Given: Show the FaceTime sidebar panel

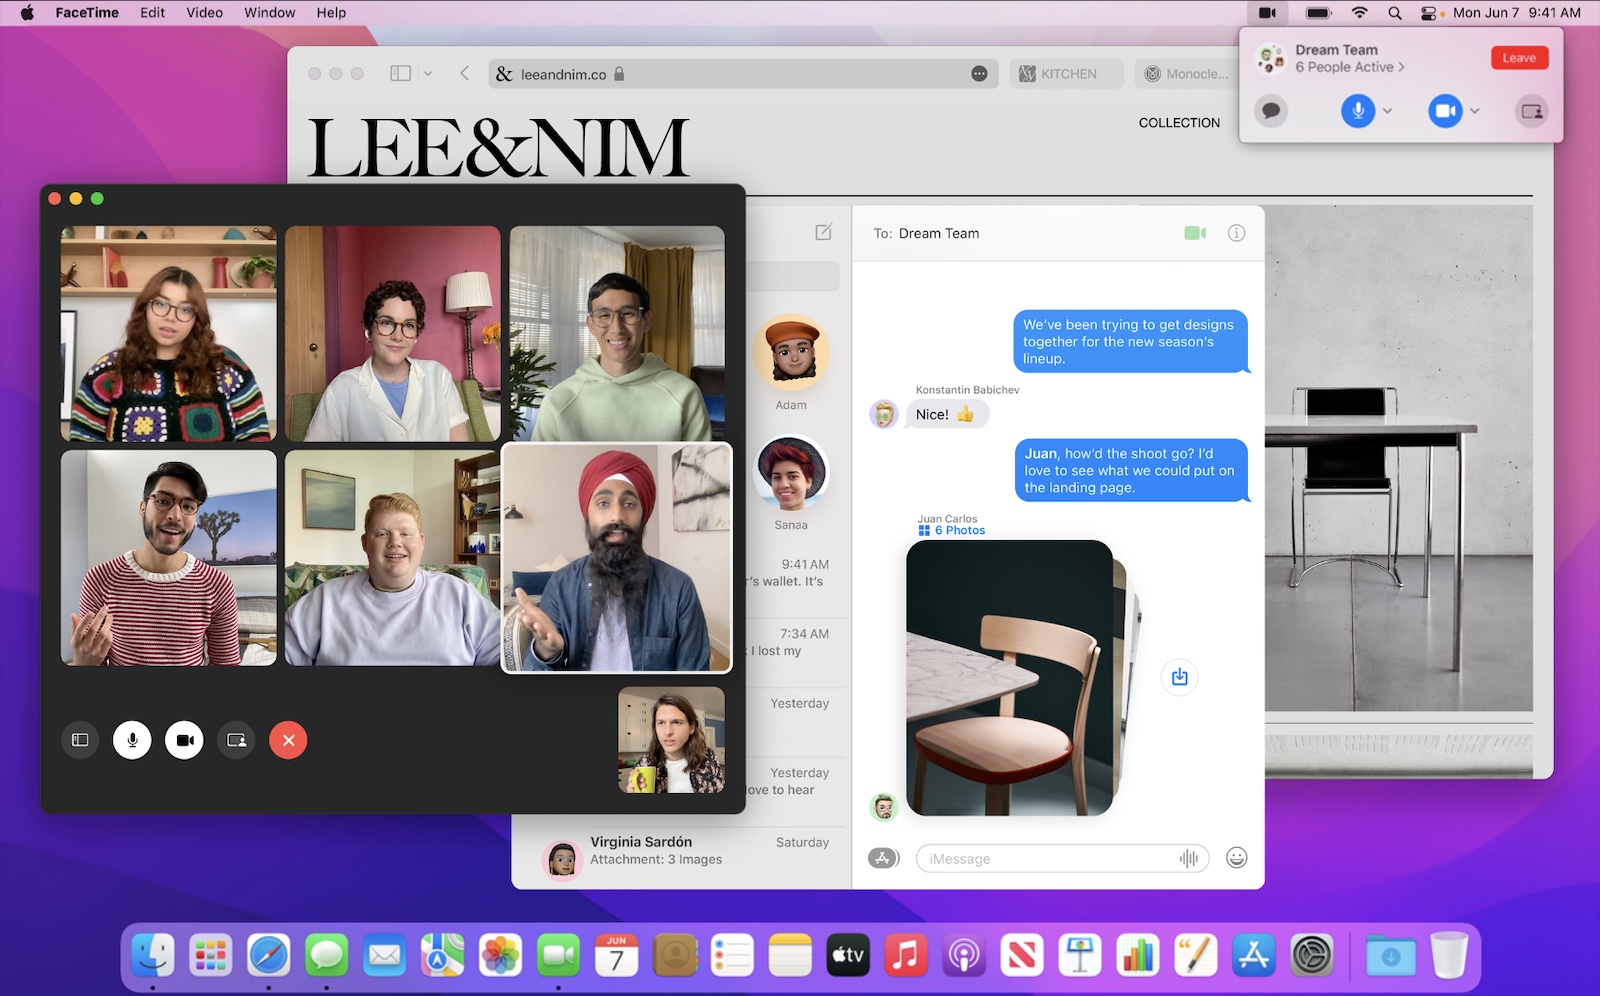Looking at the screenshot, I should [80, 740].
